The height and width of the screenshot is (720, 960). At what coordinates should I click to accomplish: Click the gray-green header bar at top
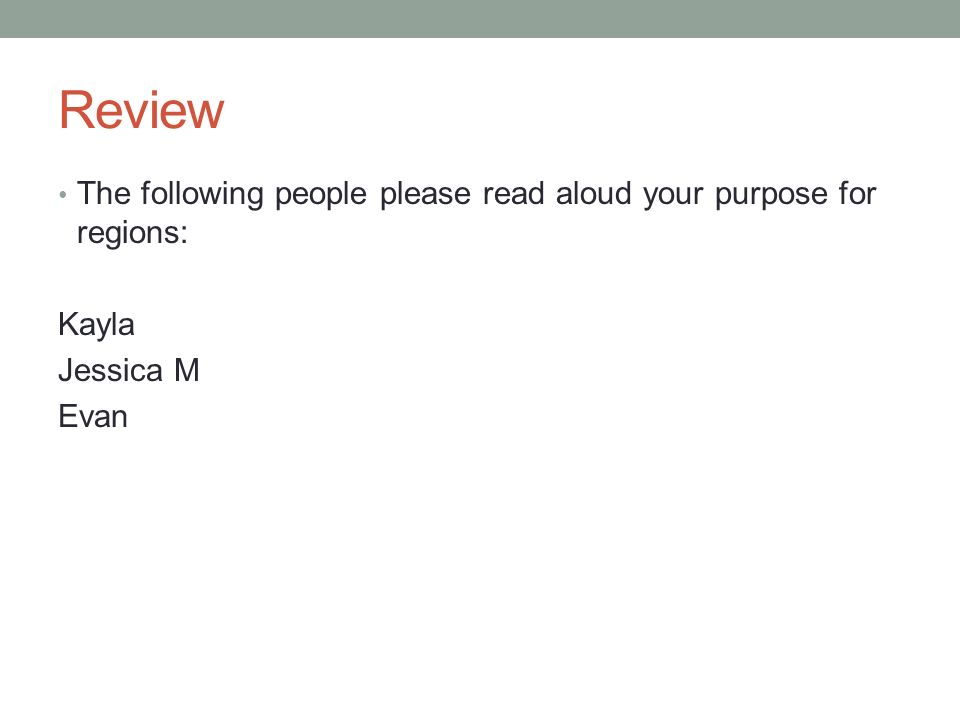(480, 18)
